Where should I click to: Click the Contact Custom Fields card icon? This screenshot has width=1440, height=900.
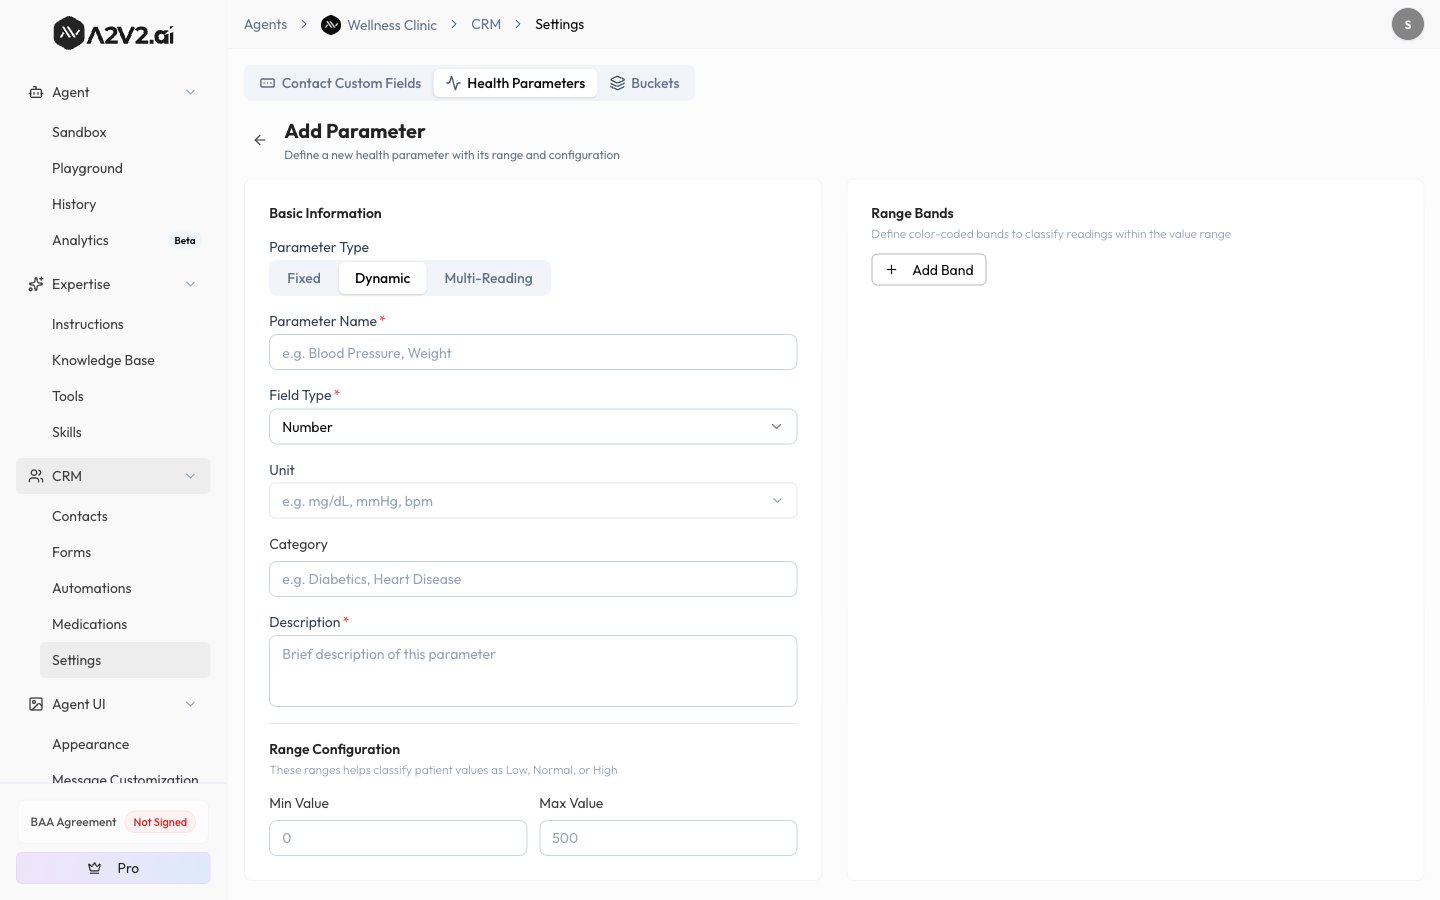point(267,83)
